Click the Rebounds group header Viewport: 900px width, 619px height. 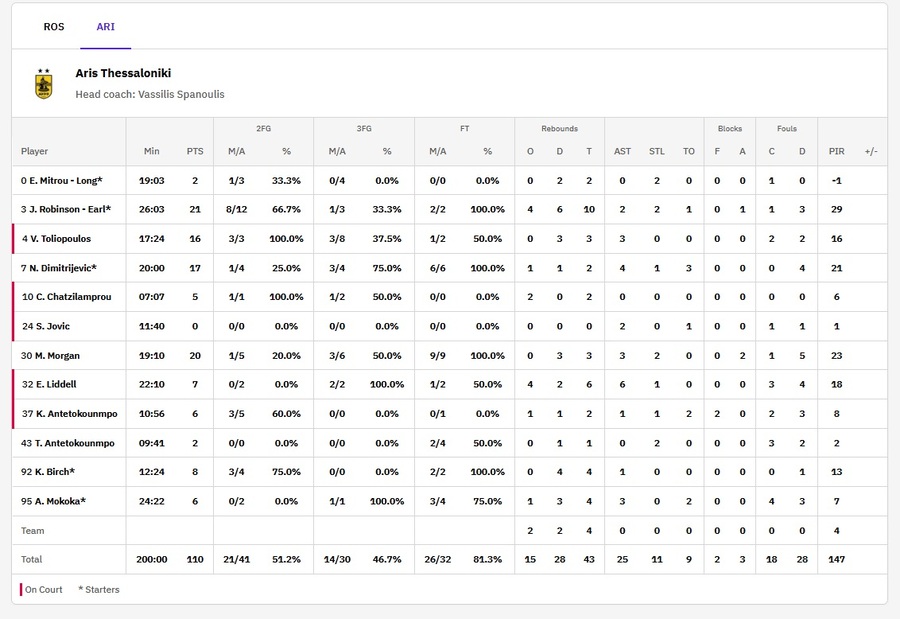[559, 129]
